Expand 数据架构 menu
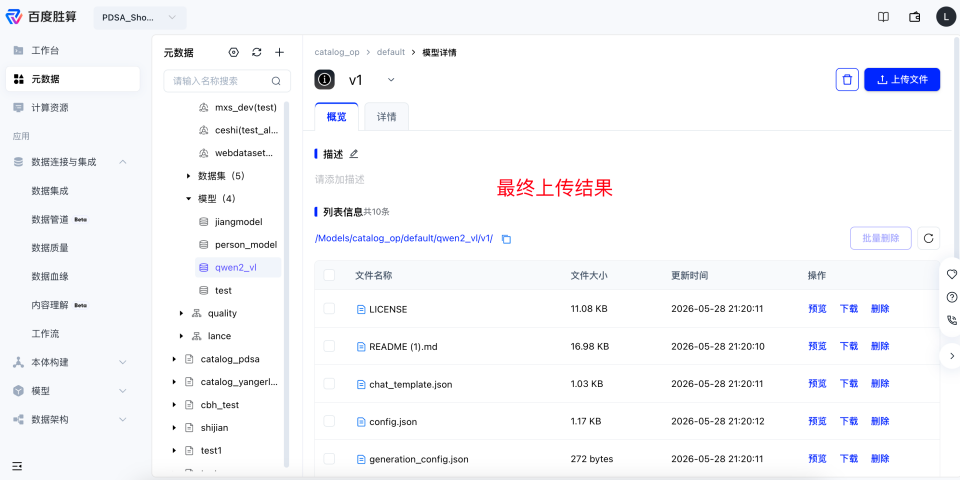This screenshot has width=960, height=480. pyautogui.click(x=122, y=419)
